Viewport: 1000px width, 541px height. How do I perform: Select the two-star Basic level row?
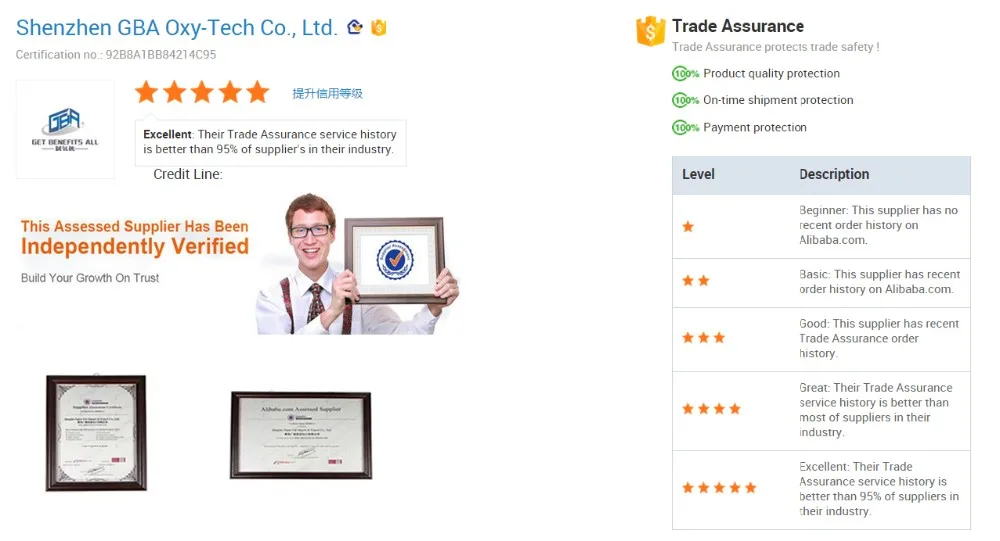click(x=821, y=283)
